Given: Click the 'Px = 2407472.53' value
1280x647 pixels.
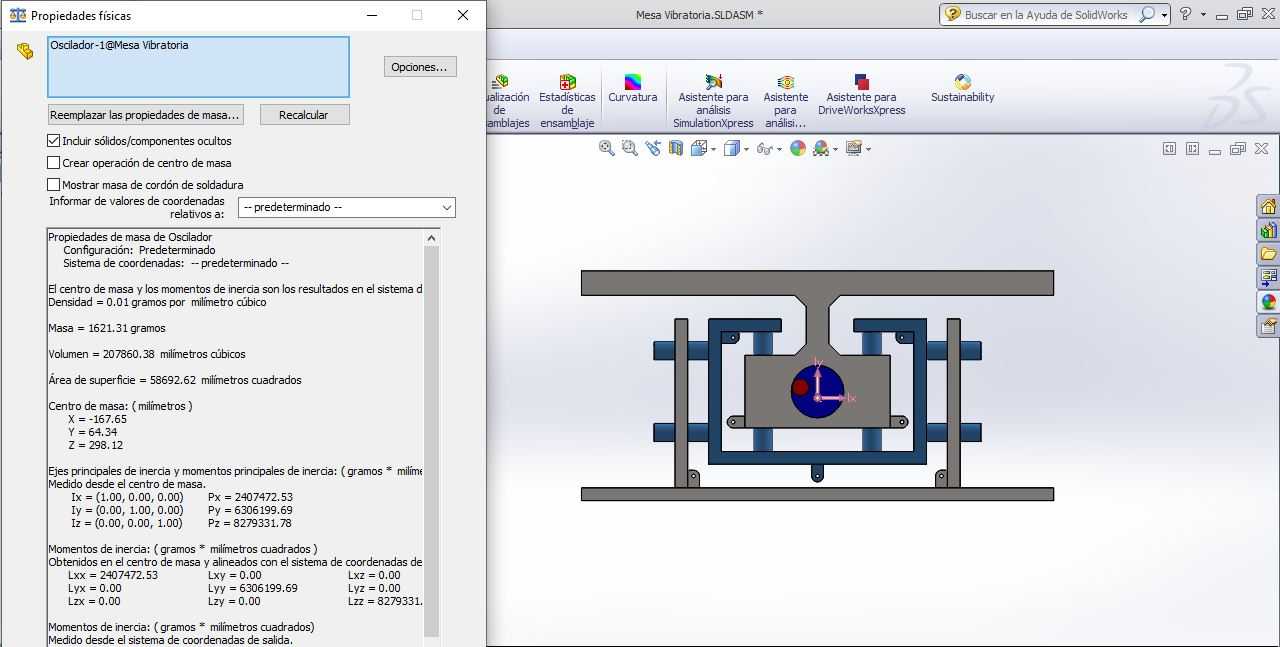Looking at the screenshot, I should [250, 497].
